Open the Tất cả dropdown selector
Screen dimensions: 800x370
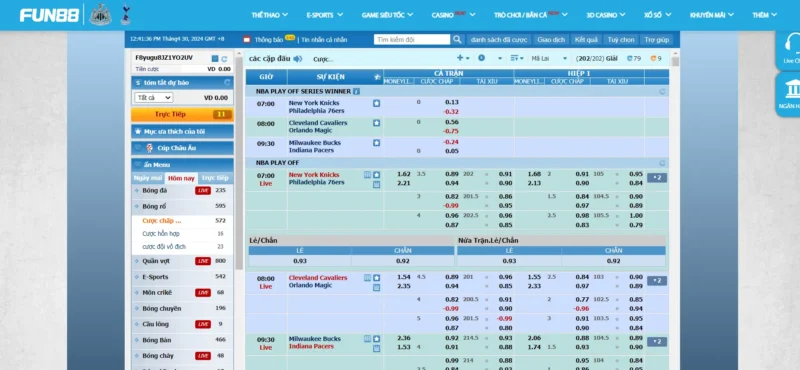pyautogui.click(x=154, y=97)
